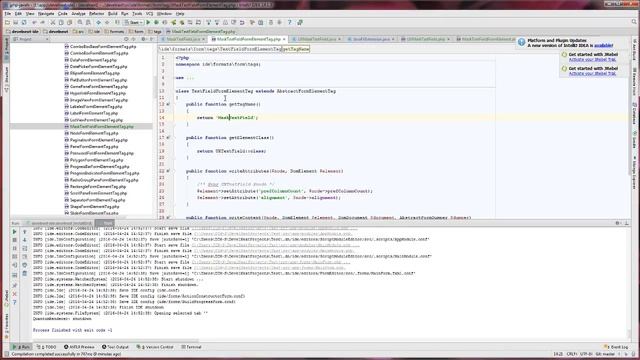
Task: Click Down the stack trace arrow in console
Action: point(24,240)
